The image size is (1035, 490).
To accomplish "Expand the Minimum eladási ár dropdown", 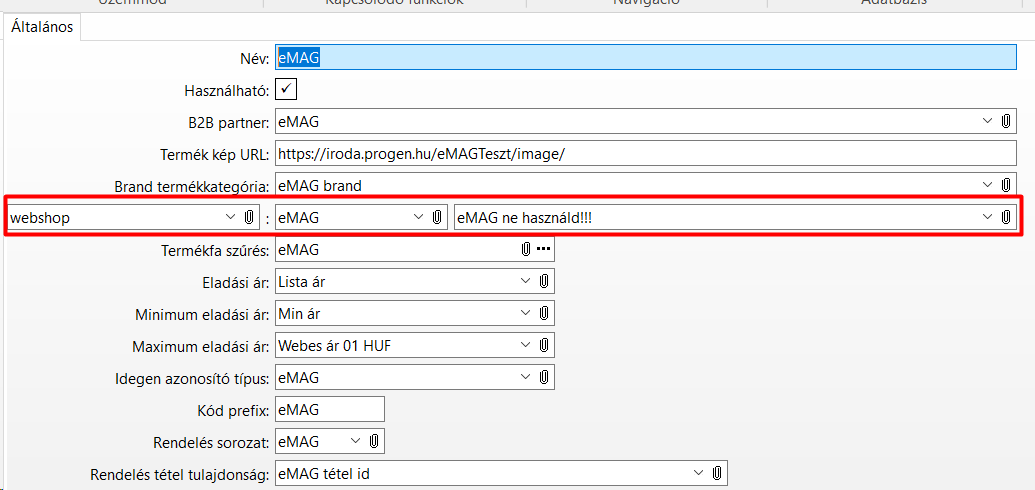I will 525,314.
